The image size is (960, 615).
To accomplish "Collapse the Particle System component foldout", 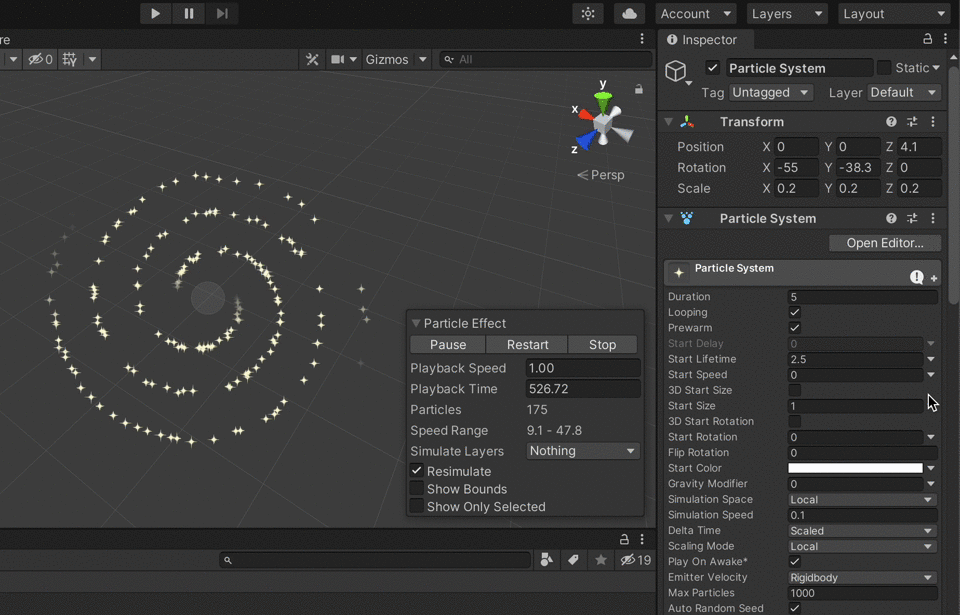I will [669, 219].
